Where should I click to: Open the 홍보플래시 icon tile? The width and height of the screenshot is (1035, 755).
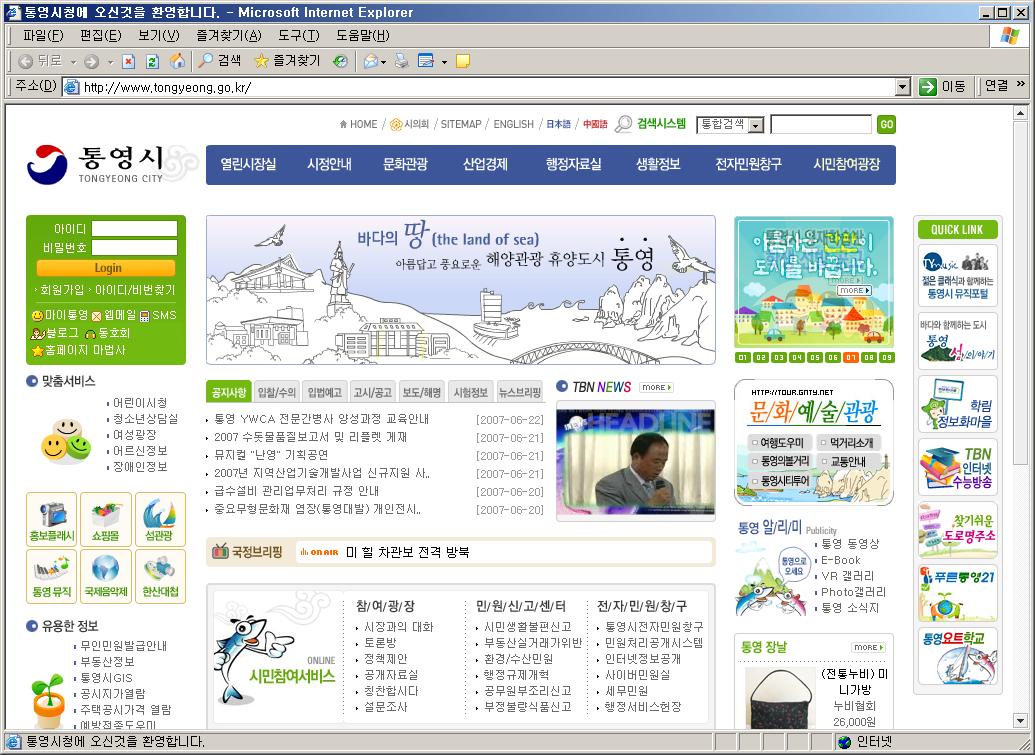click(51, 519)
